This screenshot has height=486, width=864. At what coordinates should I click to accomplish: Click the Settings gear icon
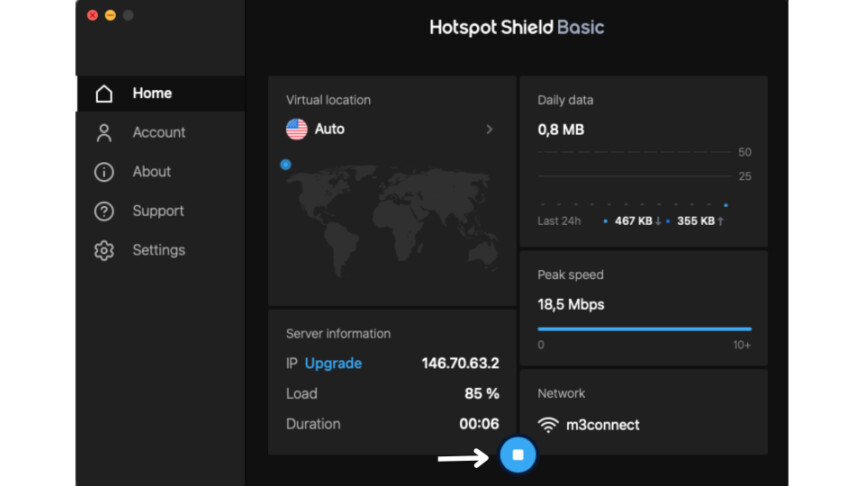104,250
